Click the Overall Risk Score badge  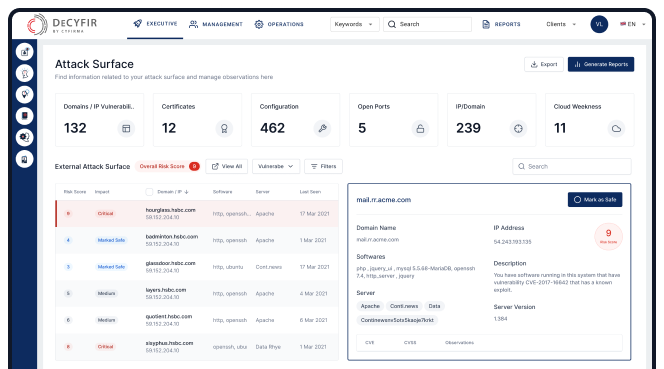click(169, 166)
